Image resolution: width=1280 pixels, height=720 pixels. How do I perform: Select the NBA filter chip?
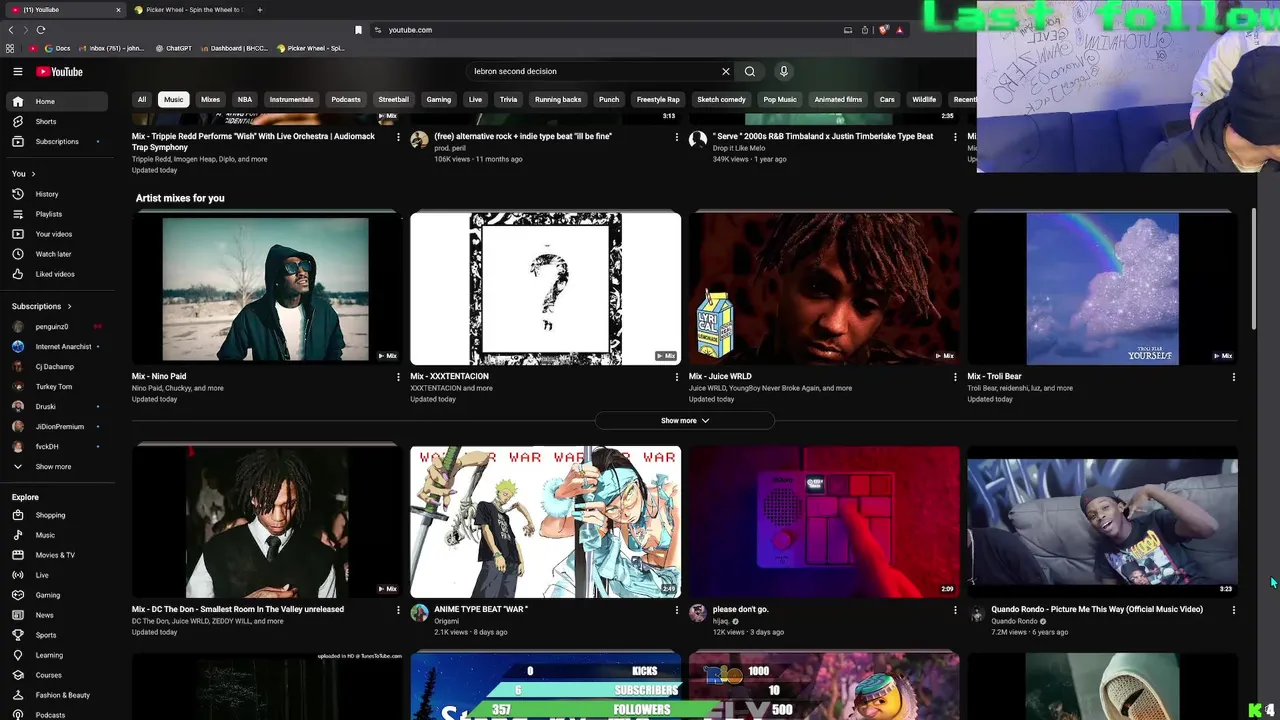pyautogui.click(x=245, y=100)
